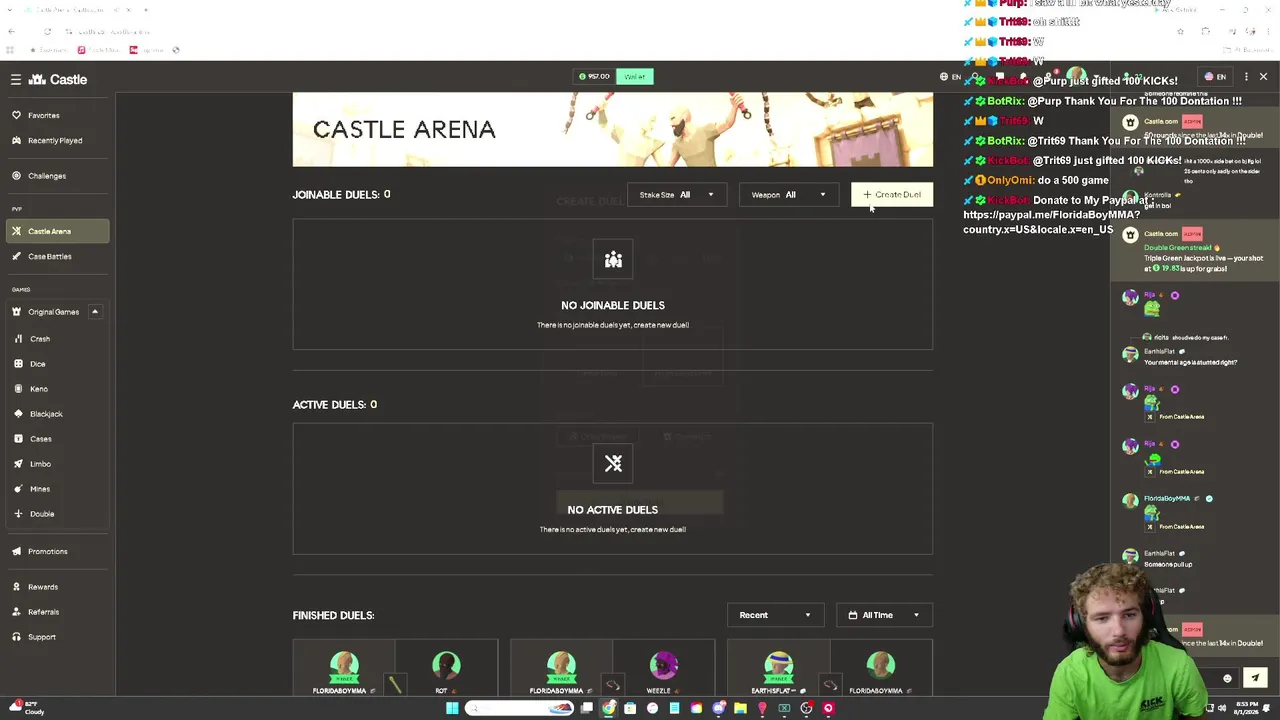This screenshot has height=720, width=1280.
Task: Close the chat panel
Action: pyautogui.click(x=1263, y=77)
